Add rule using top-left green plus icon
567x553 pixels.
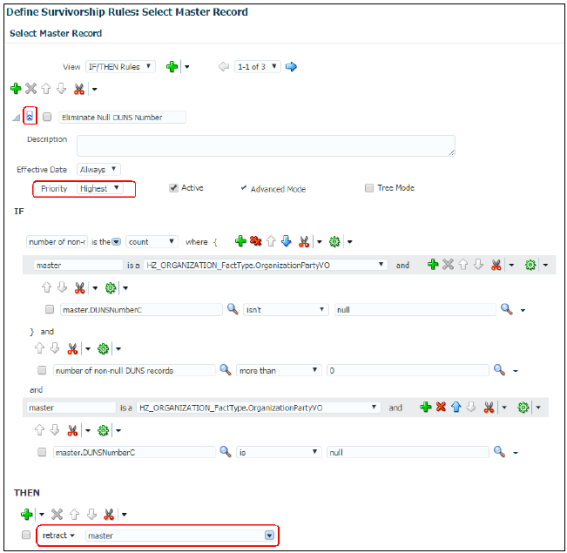[16, 88]
